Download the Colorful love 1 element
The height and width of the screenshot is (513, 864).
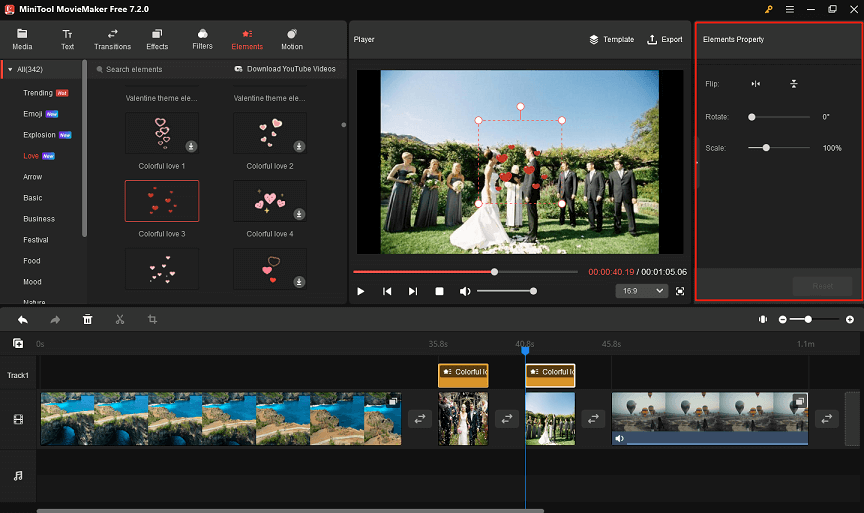point(191,147)
